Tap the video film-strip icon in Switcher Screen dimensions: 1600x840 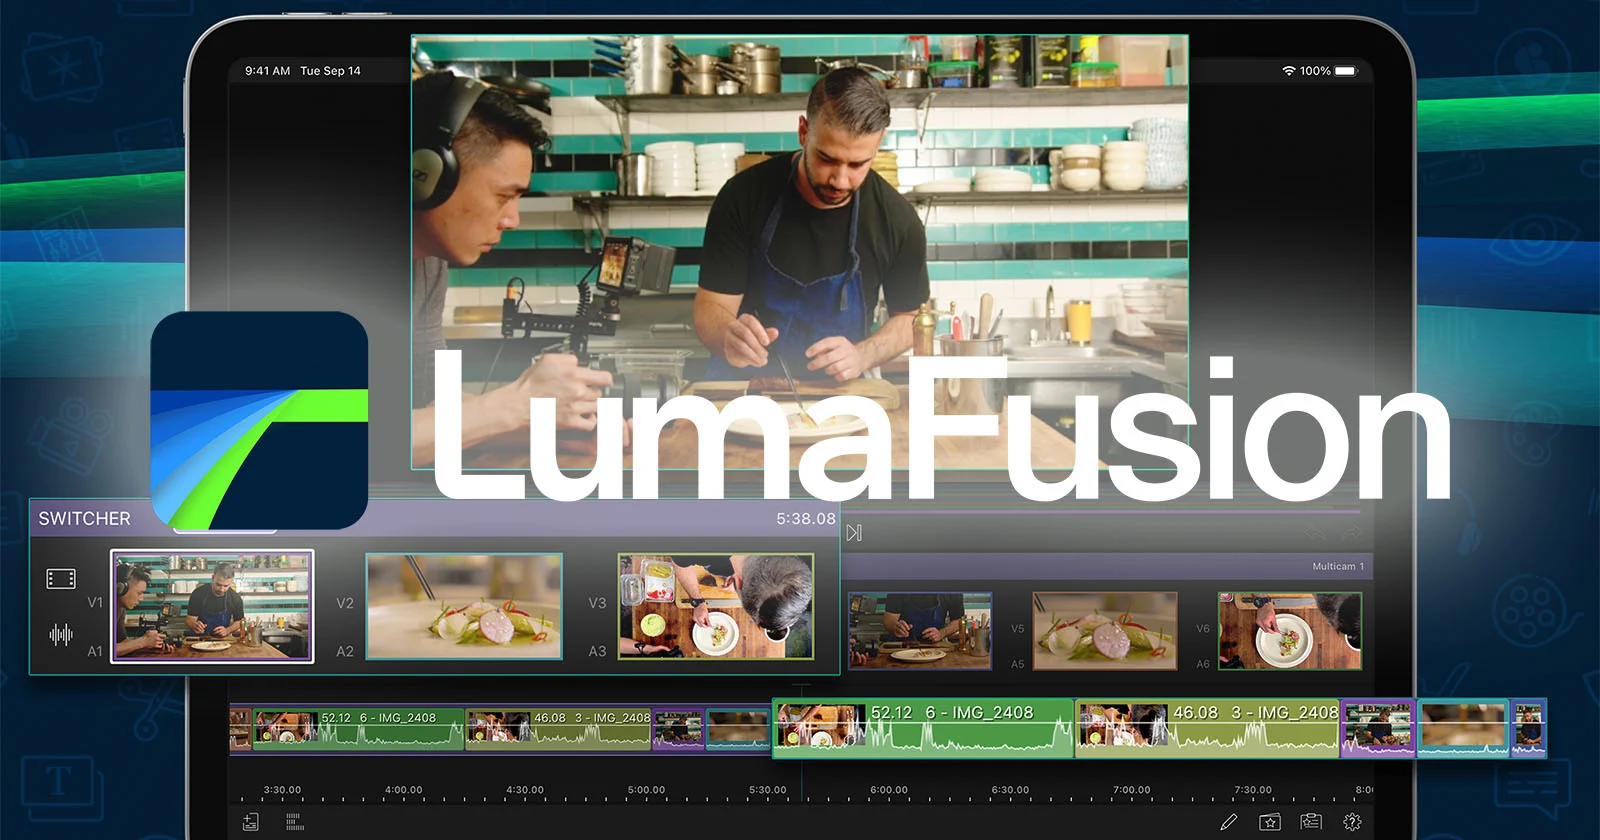[x=61, y=579]
